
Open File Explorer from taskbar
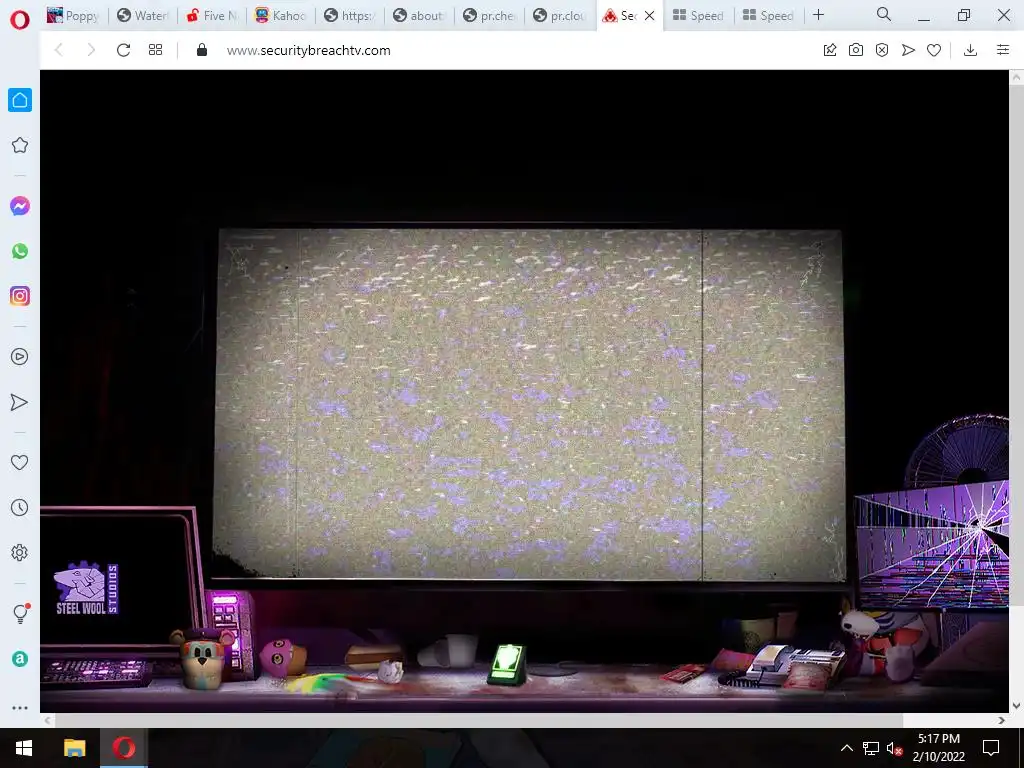tap(74, 748)
